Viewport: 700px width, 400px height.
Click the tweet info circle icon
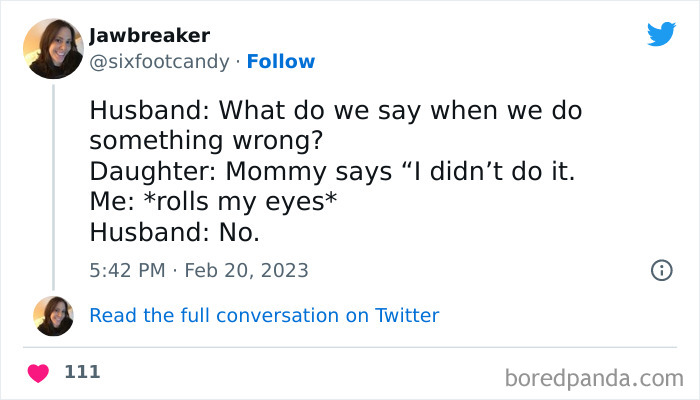(x=661, y=270)
